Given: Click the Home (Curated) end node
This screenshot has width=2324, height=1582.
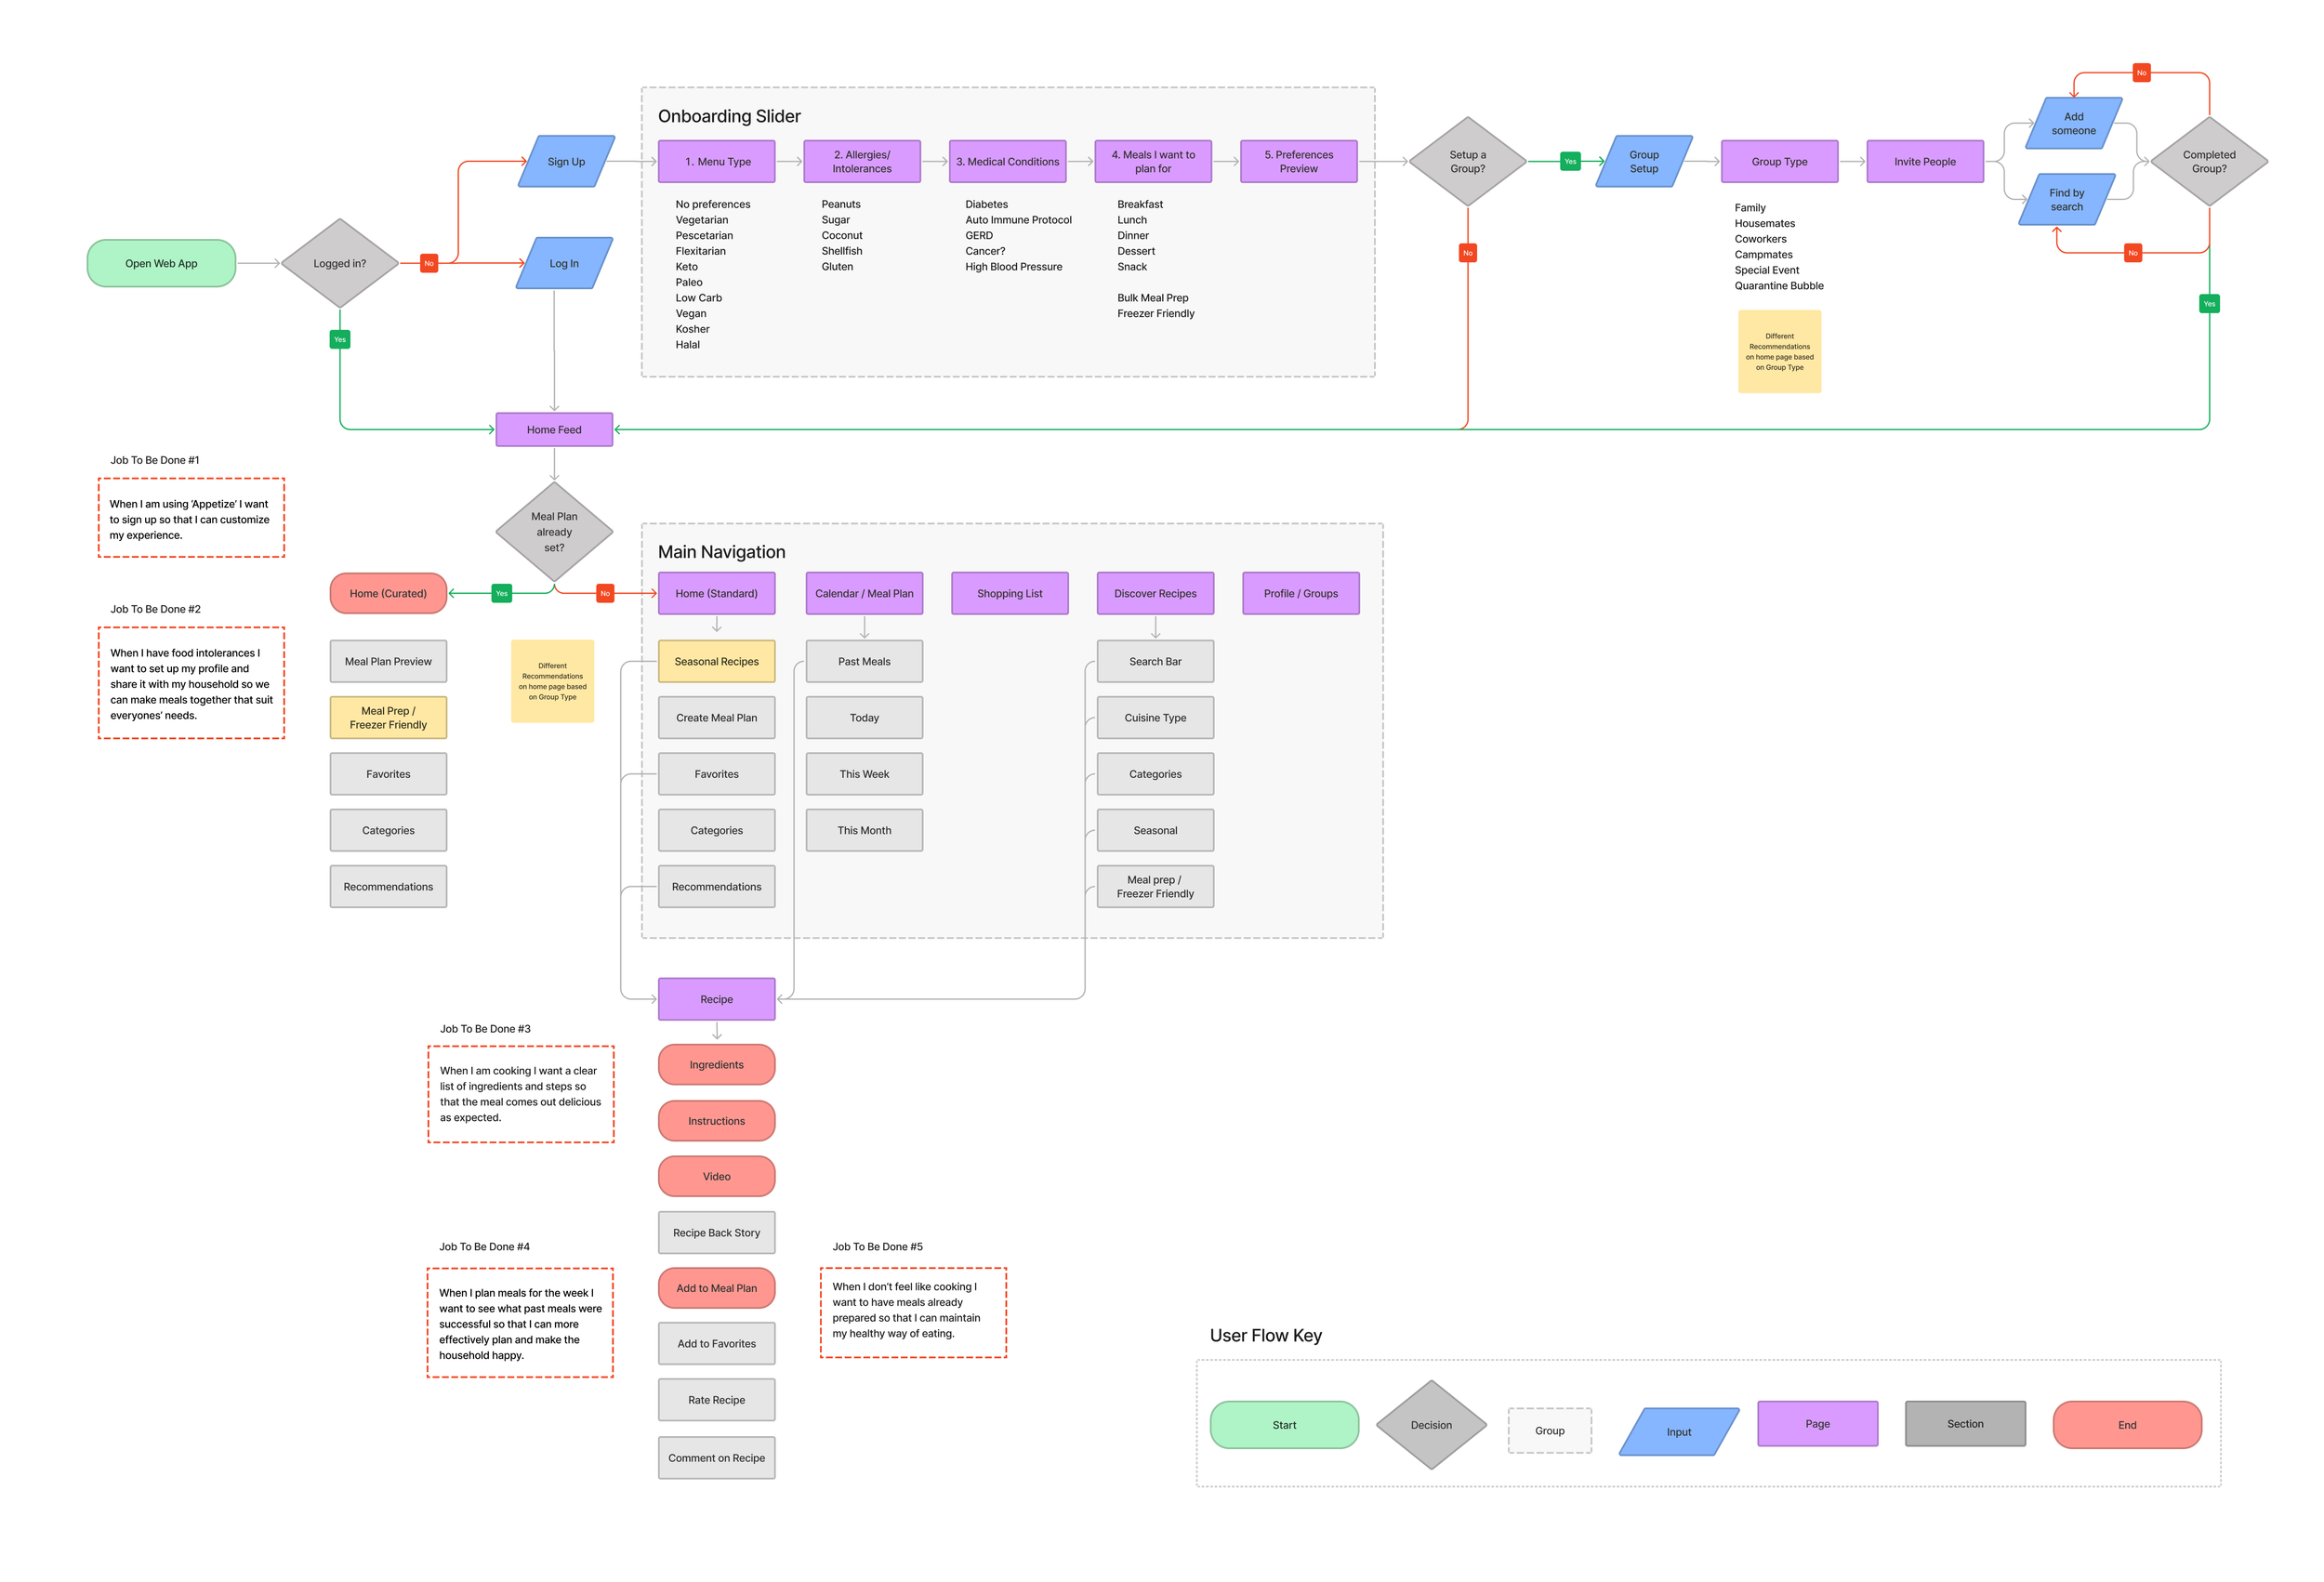Looking at the screenshot, I should (388, 593).
